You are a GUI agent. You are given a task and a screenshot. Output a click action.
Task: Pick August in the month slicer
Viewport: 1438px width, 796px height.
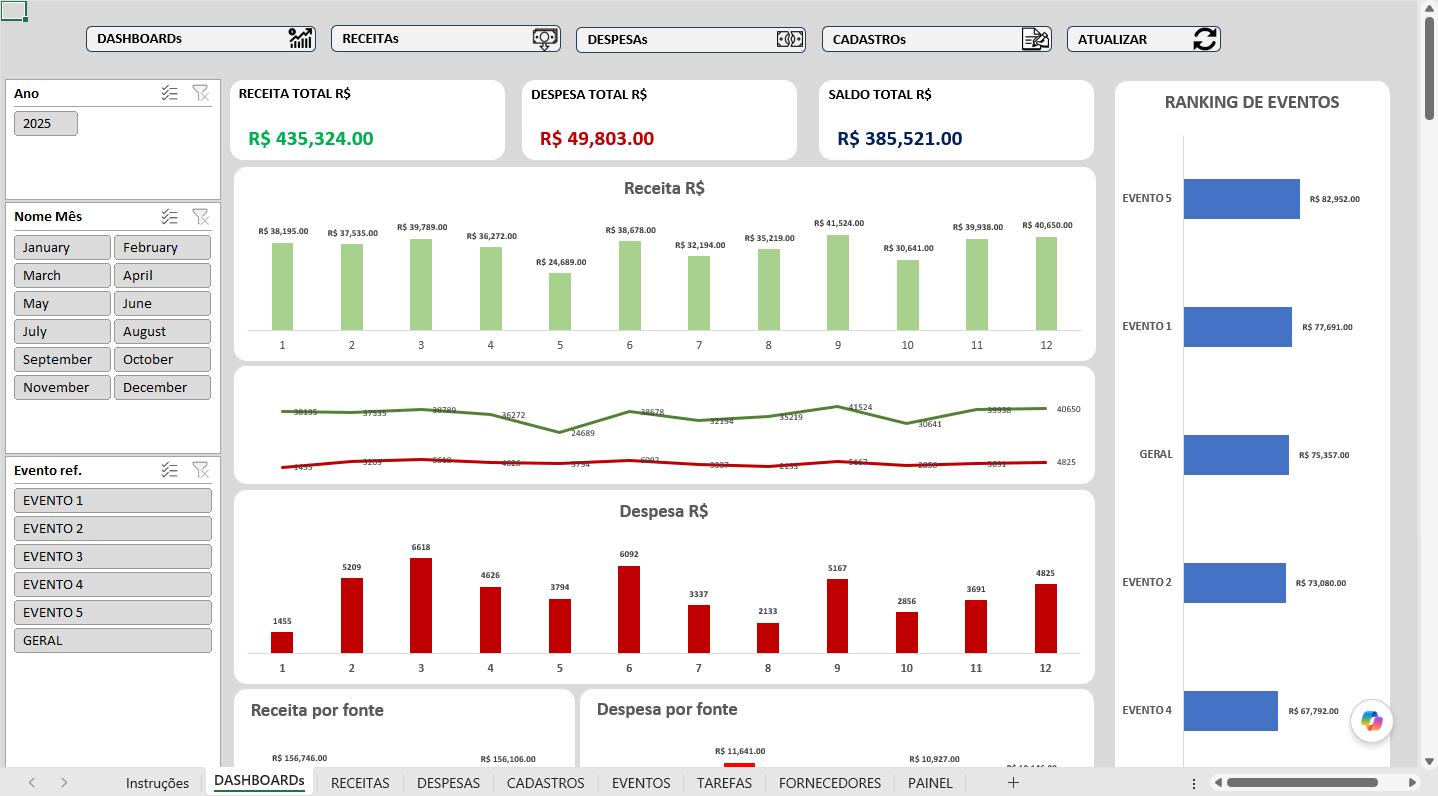(x=162, y=331)
